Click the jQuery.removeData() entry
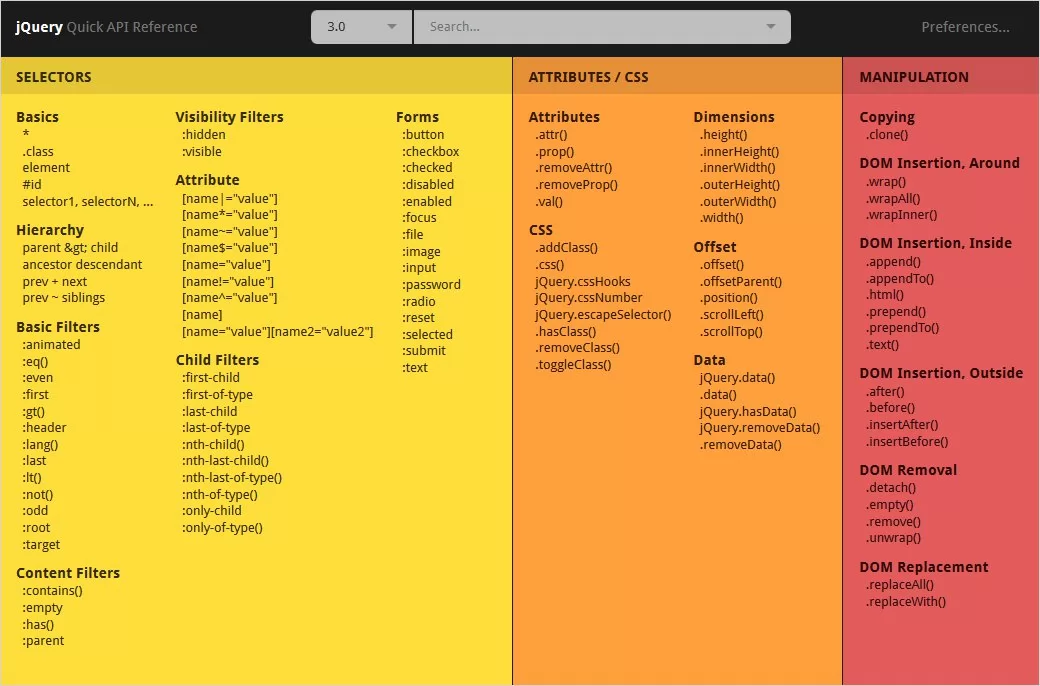Image resolution: width=1040 pixels, height=686 pixels. click(759, 428)
